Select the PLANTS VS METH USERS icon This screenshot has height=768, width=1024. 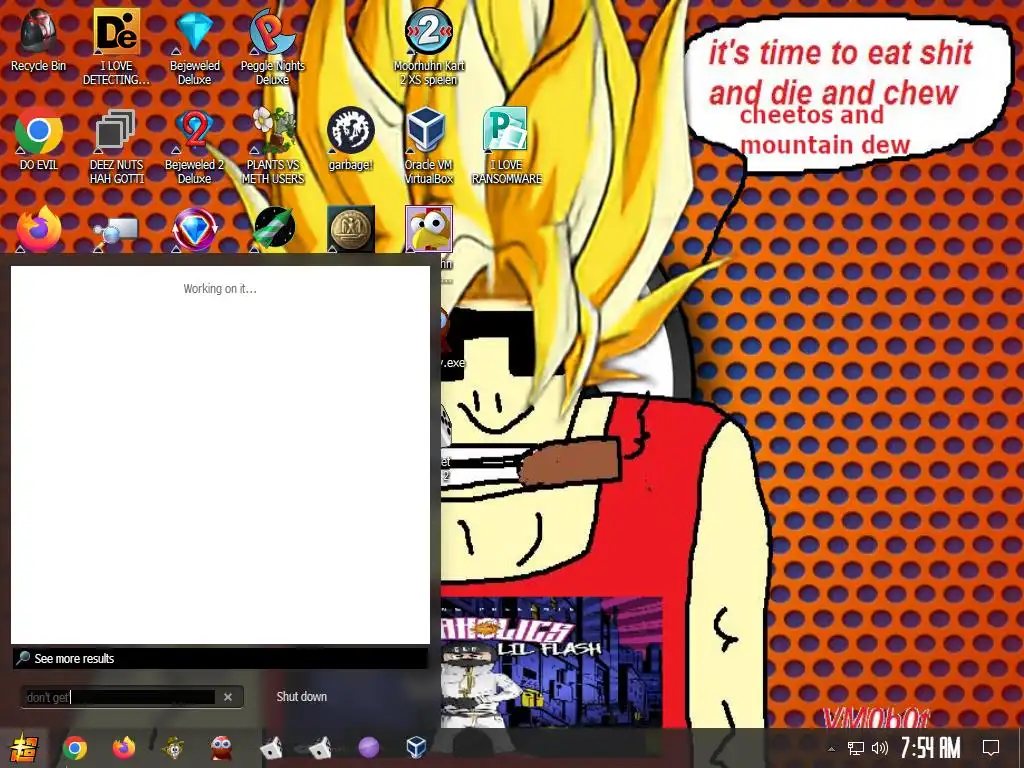tap(272, 146)
